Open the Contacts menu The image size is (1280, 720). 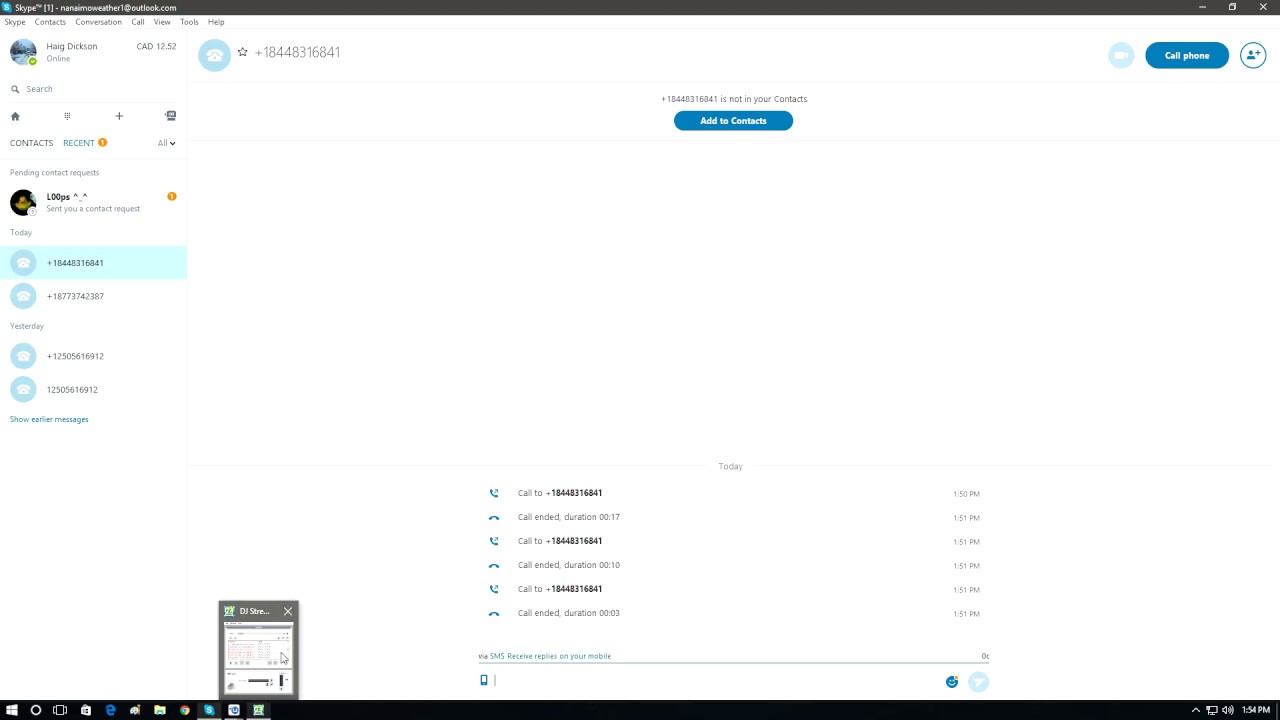pos(50,22)
